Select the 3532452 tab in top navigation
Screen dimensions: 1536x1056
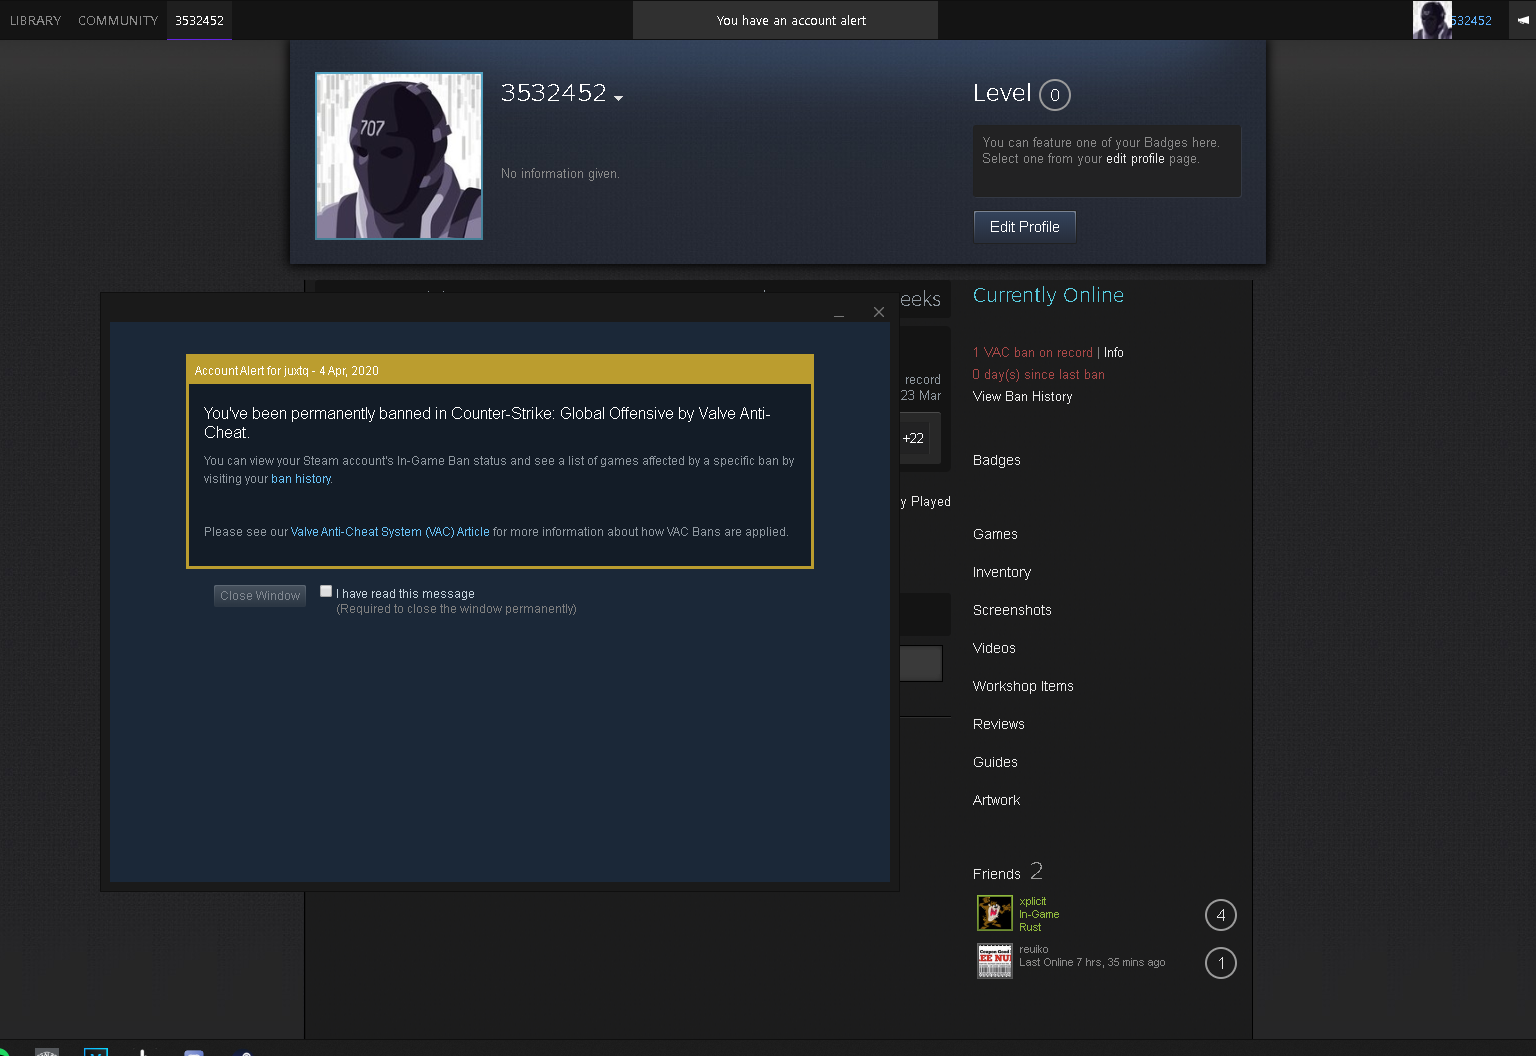[199, 20]
